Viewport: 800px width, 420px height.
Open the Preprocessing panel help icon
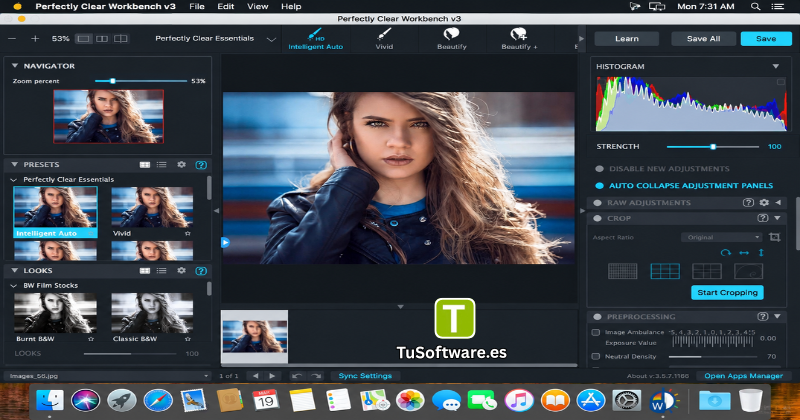click(763, 316)
